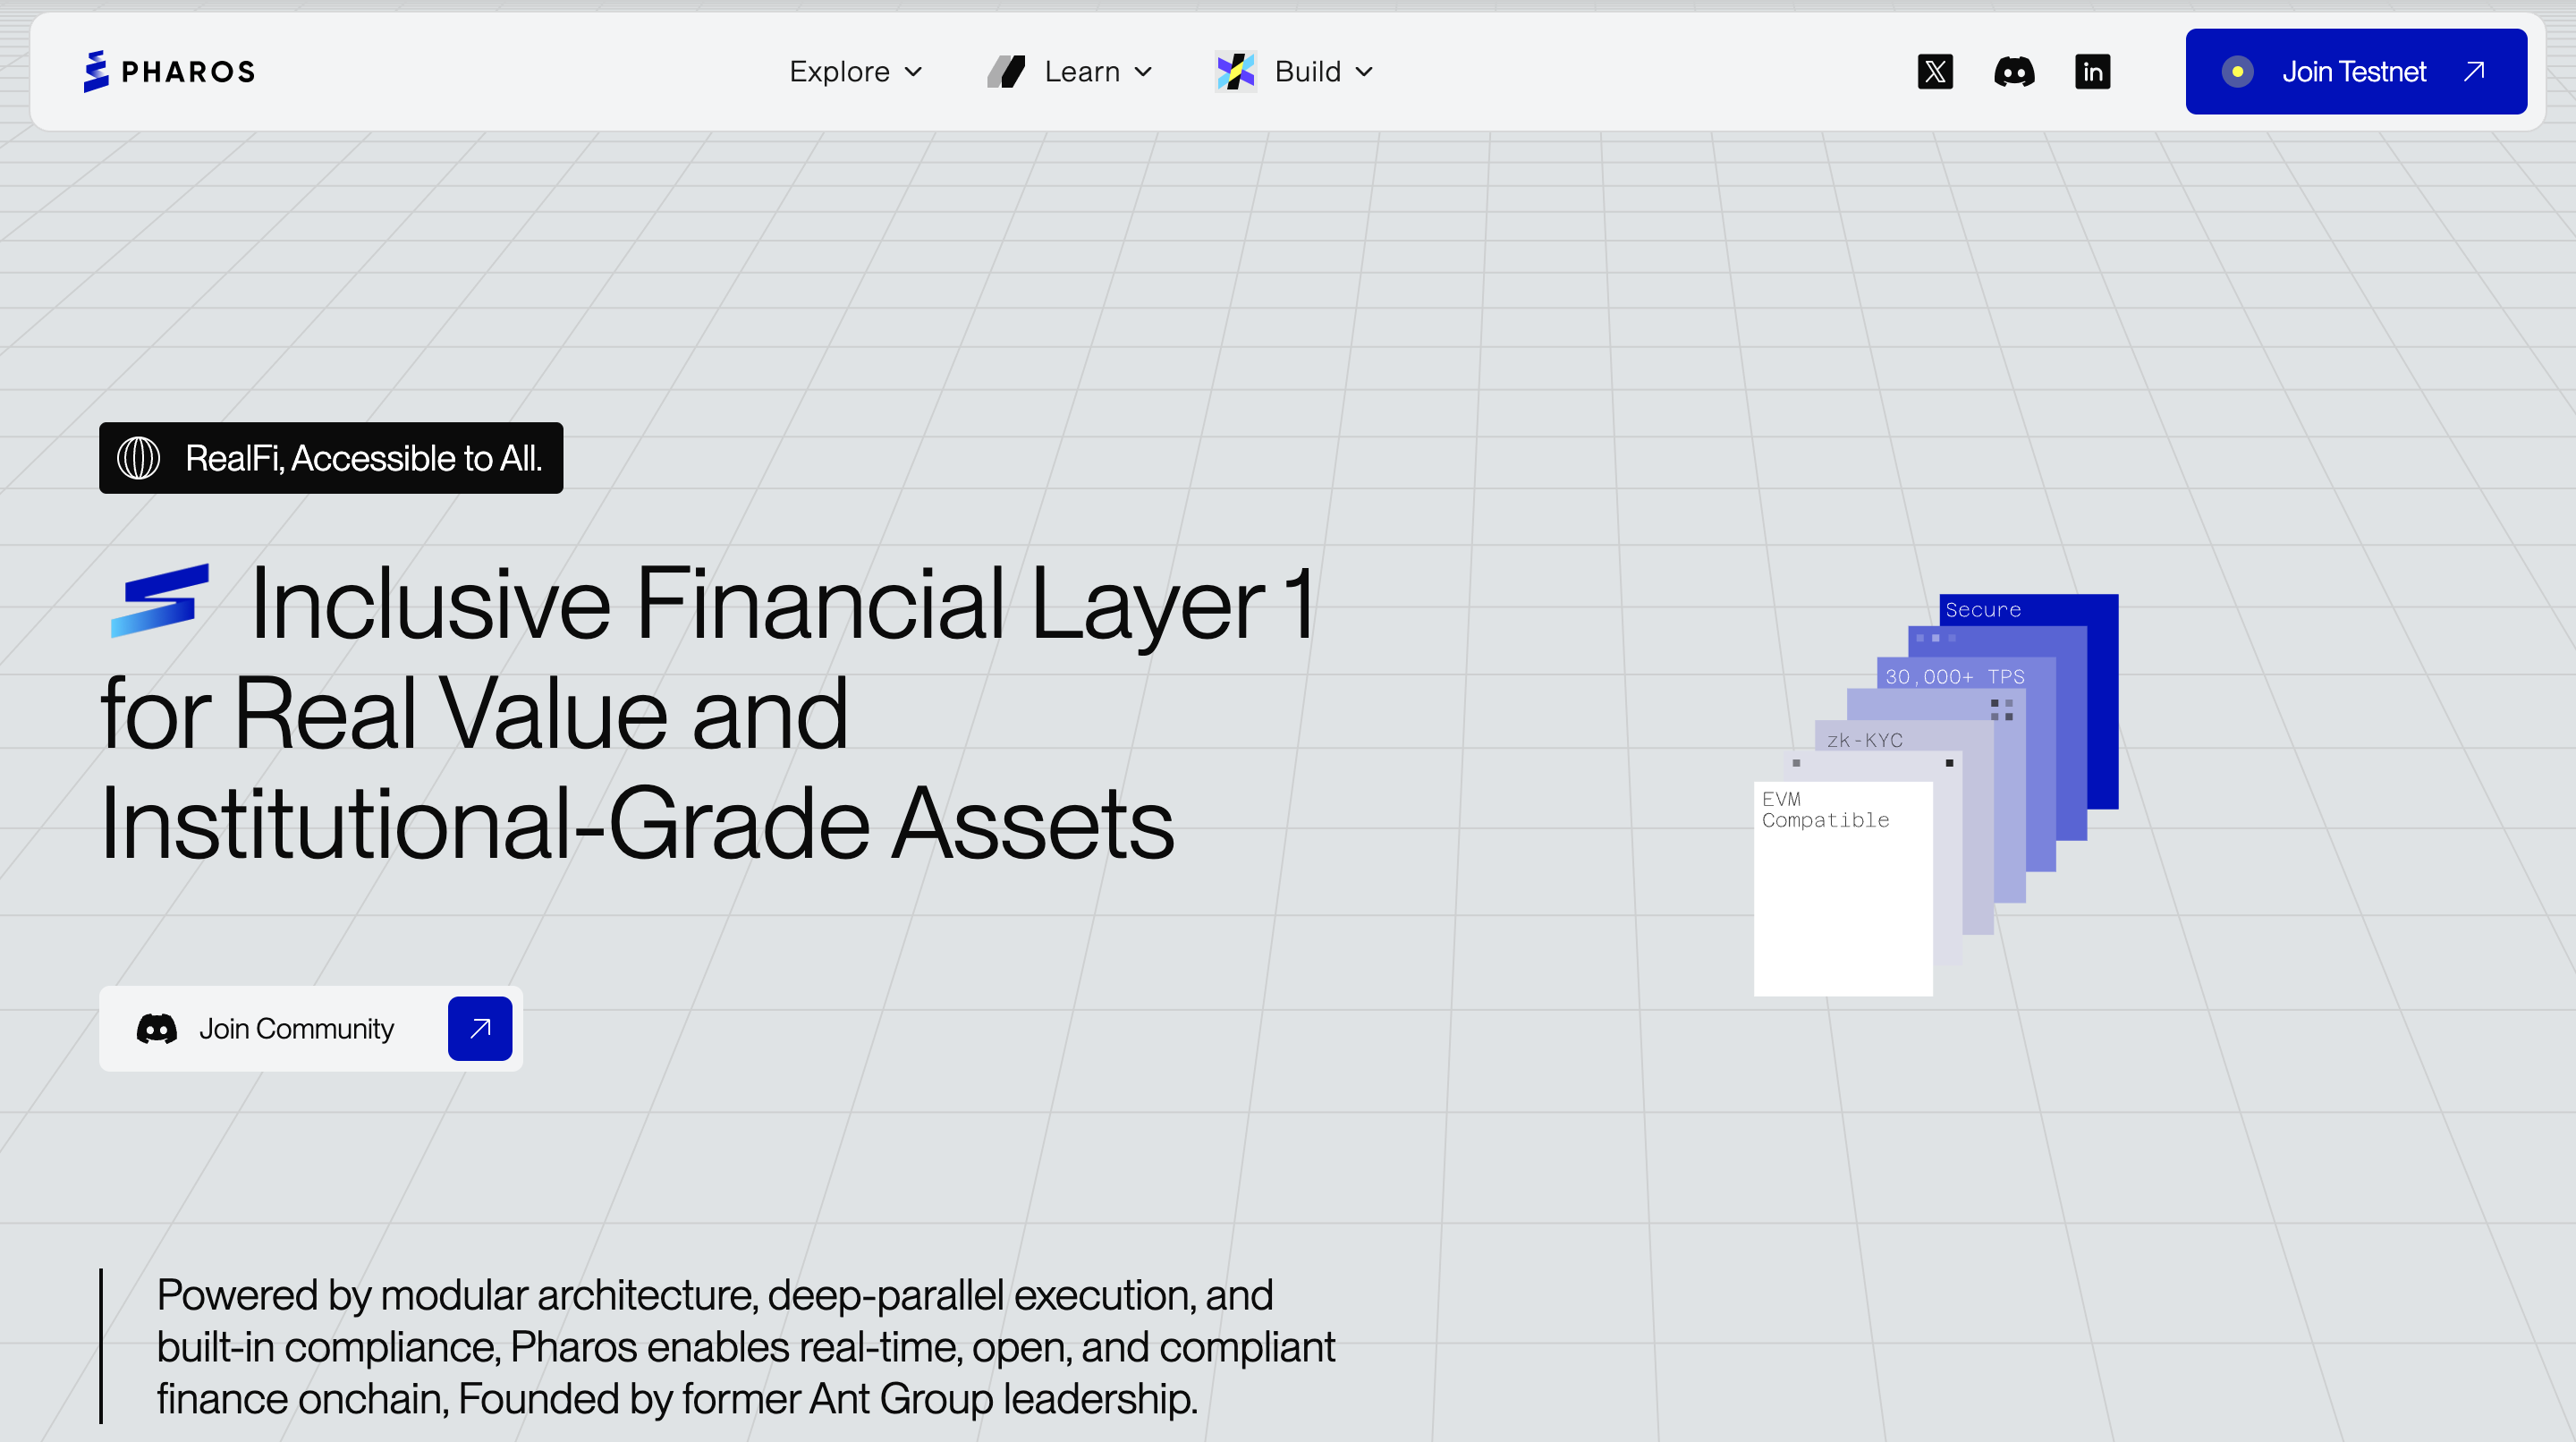
Task: Expand the Learn dropdown chevron
Action: point(1144,72)
